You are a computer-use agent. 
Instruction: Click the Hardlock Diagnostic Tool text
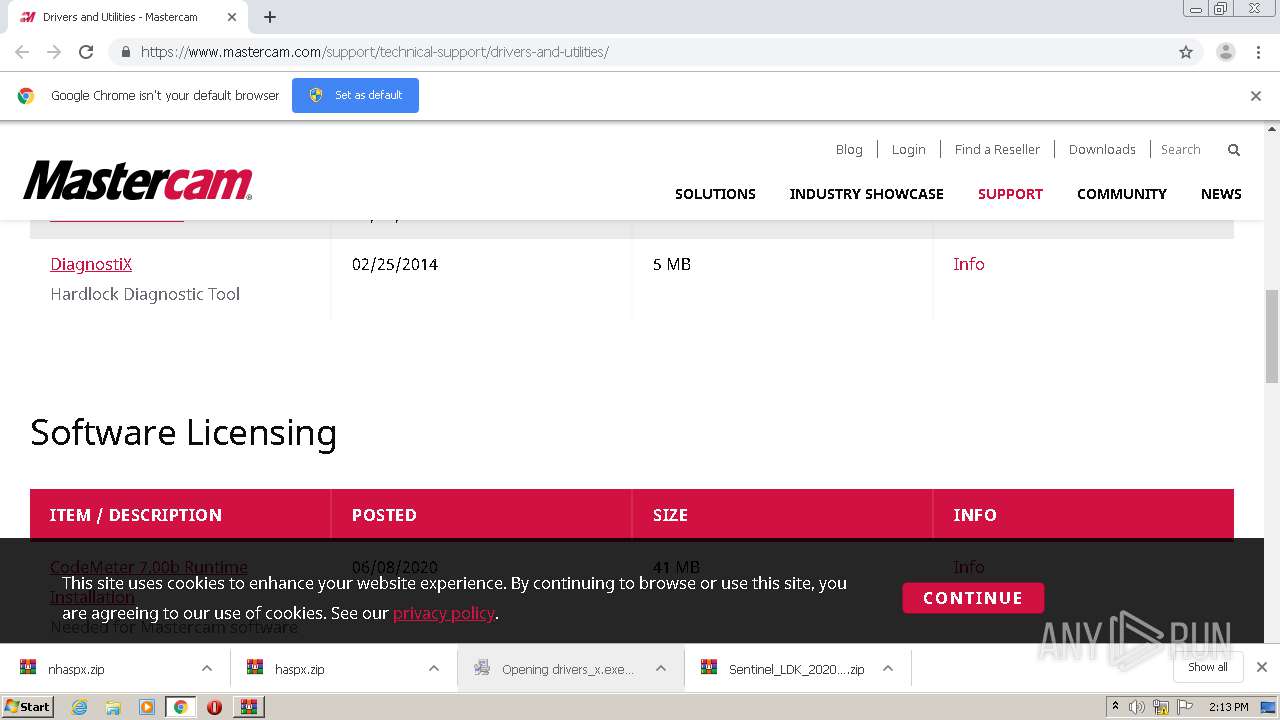coord(145,294)
